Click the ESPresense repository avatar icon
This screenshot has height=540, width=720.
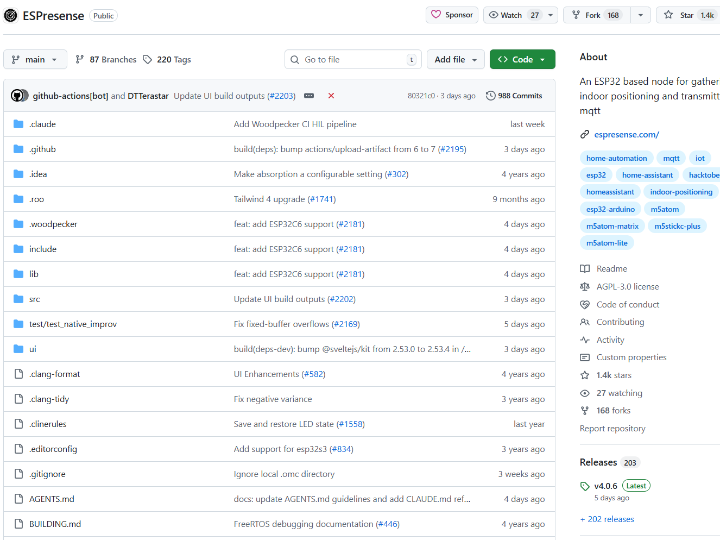pyautogui.click(x=11, y=15)
